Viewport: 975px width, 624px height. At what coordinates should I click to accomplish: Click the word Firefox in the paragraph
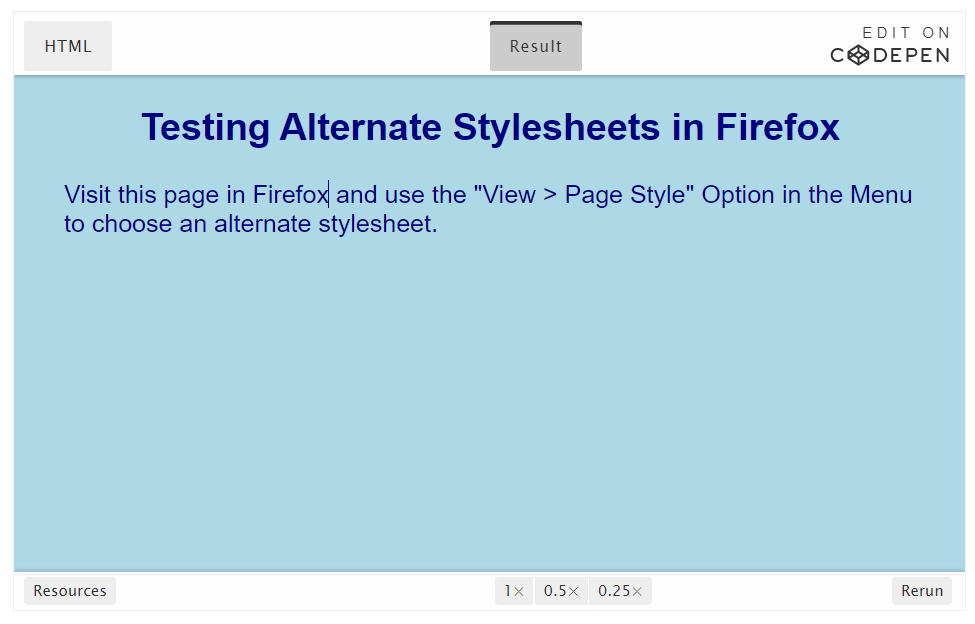(x=290, y=195)
